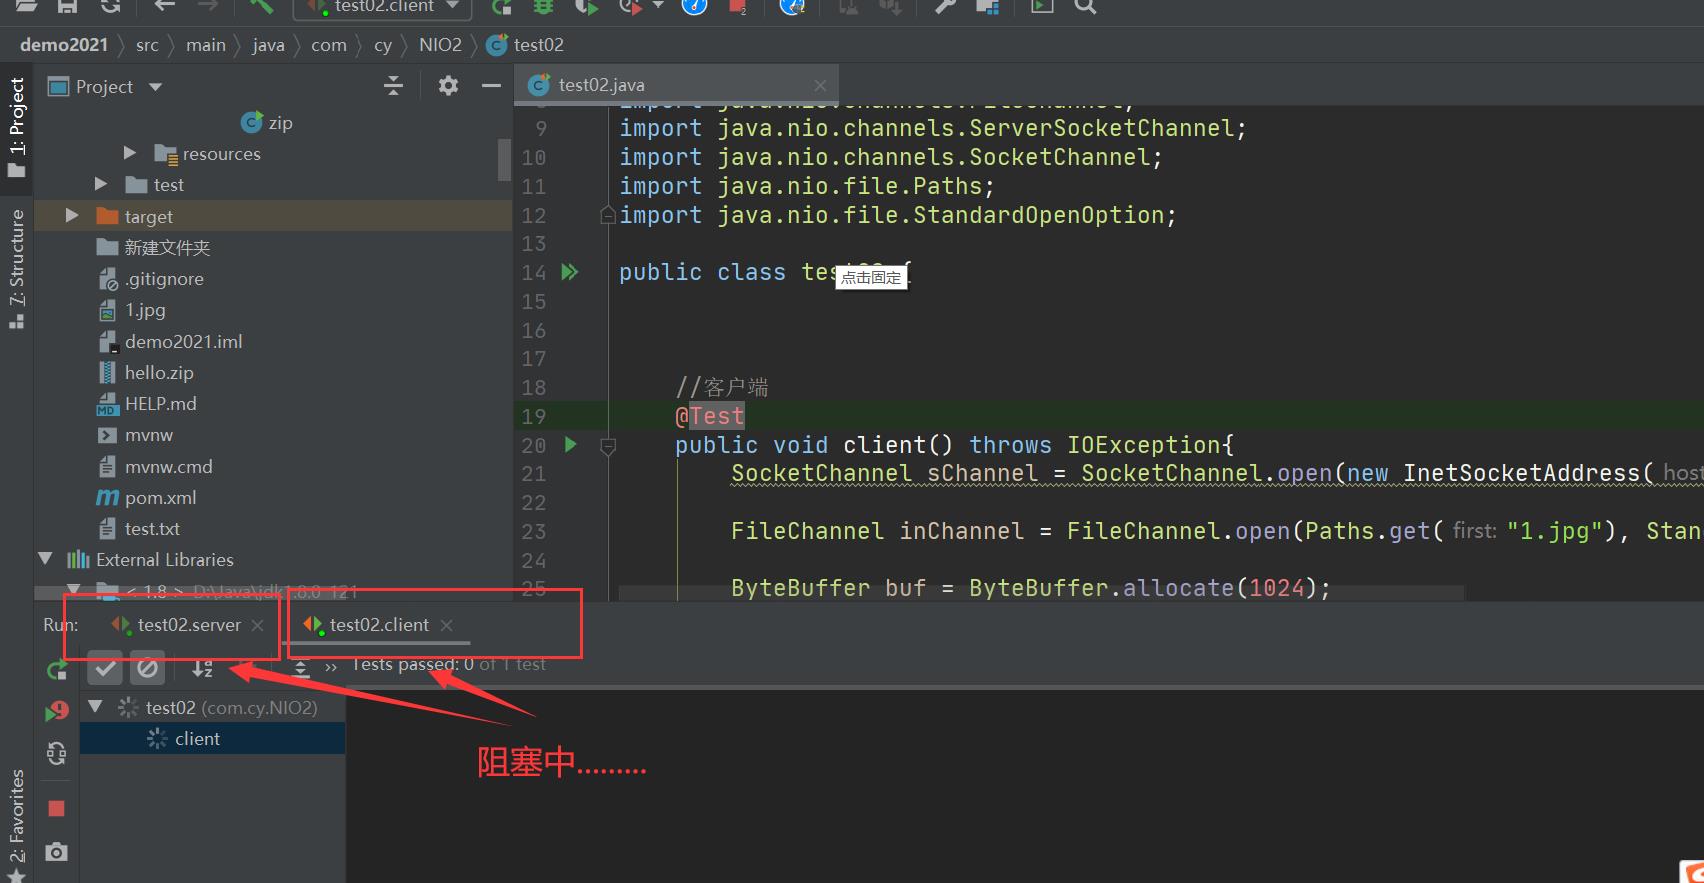Select test.txt file
This screenshot has width=1704, height=883.
pos(139,528)
